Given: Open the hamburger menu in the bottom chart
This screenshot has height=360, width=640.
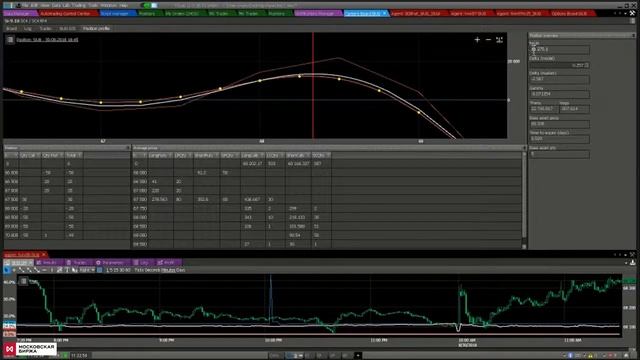Looking at the screenshot, I should 24,281.
